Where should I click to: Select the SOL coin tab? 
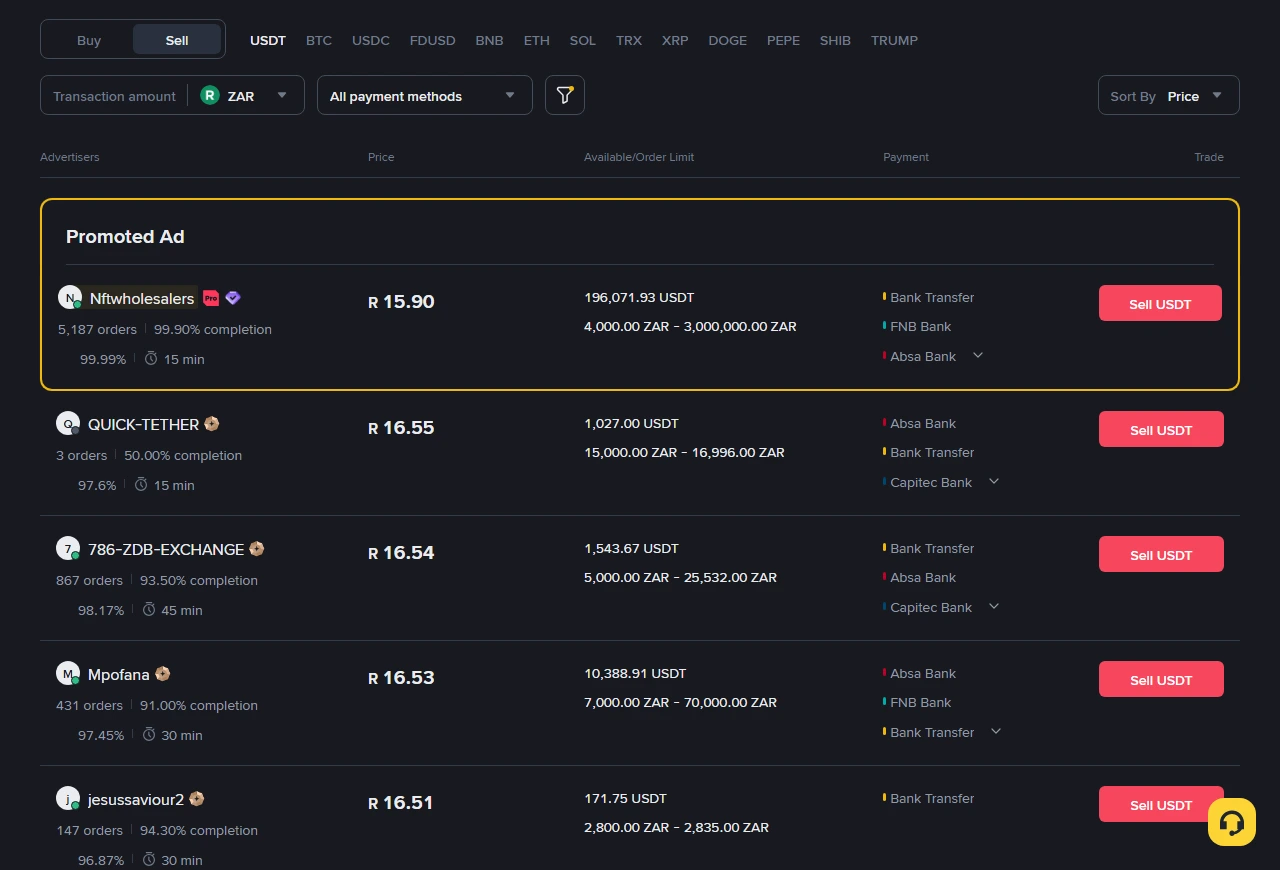pyautogui.click(x=583, y=40)
